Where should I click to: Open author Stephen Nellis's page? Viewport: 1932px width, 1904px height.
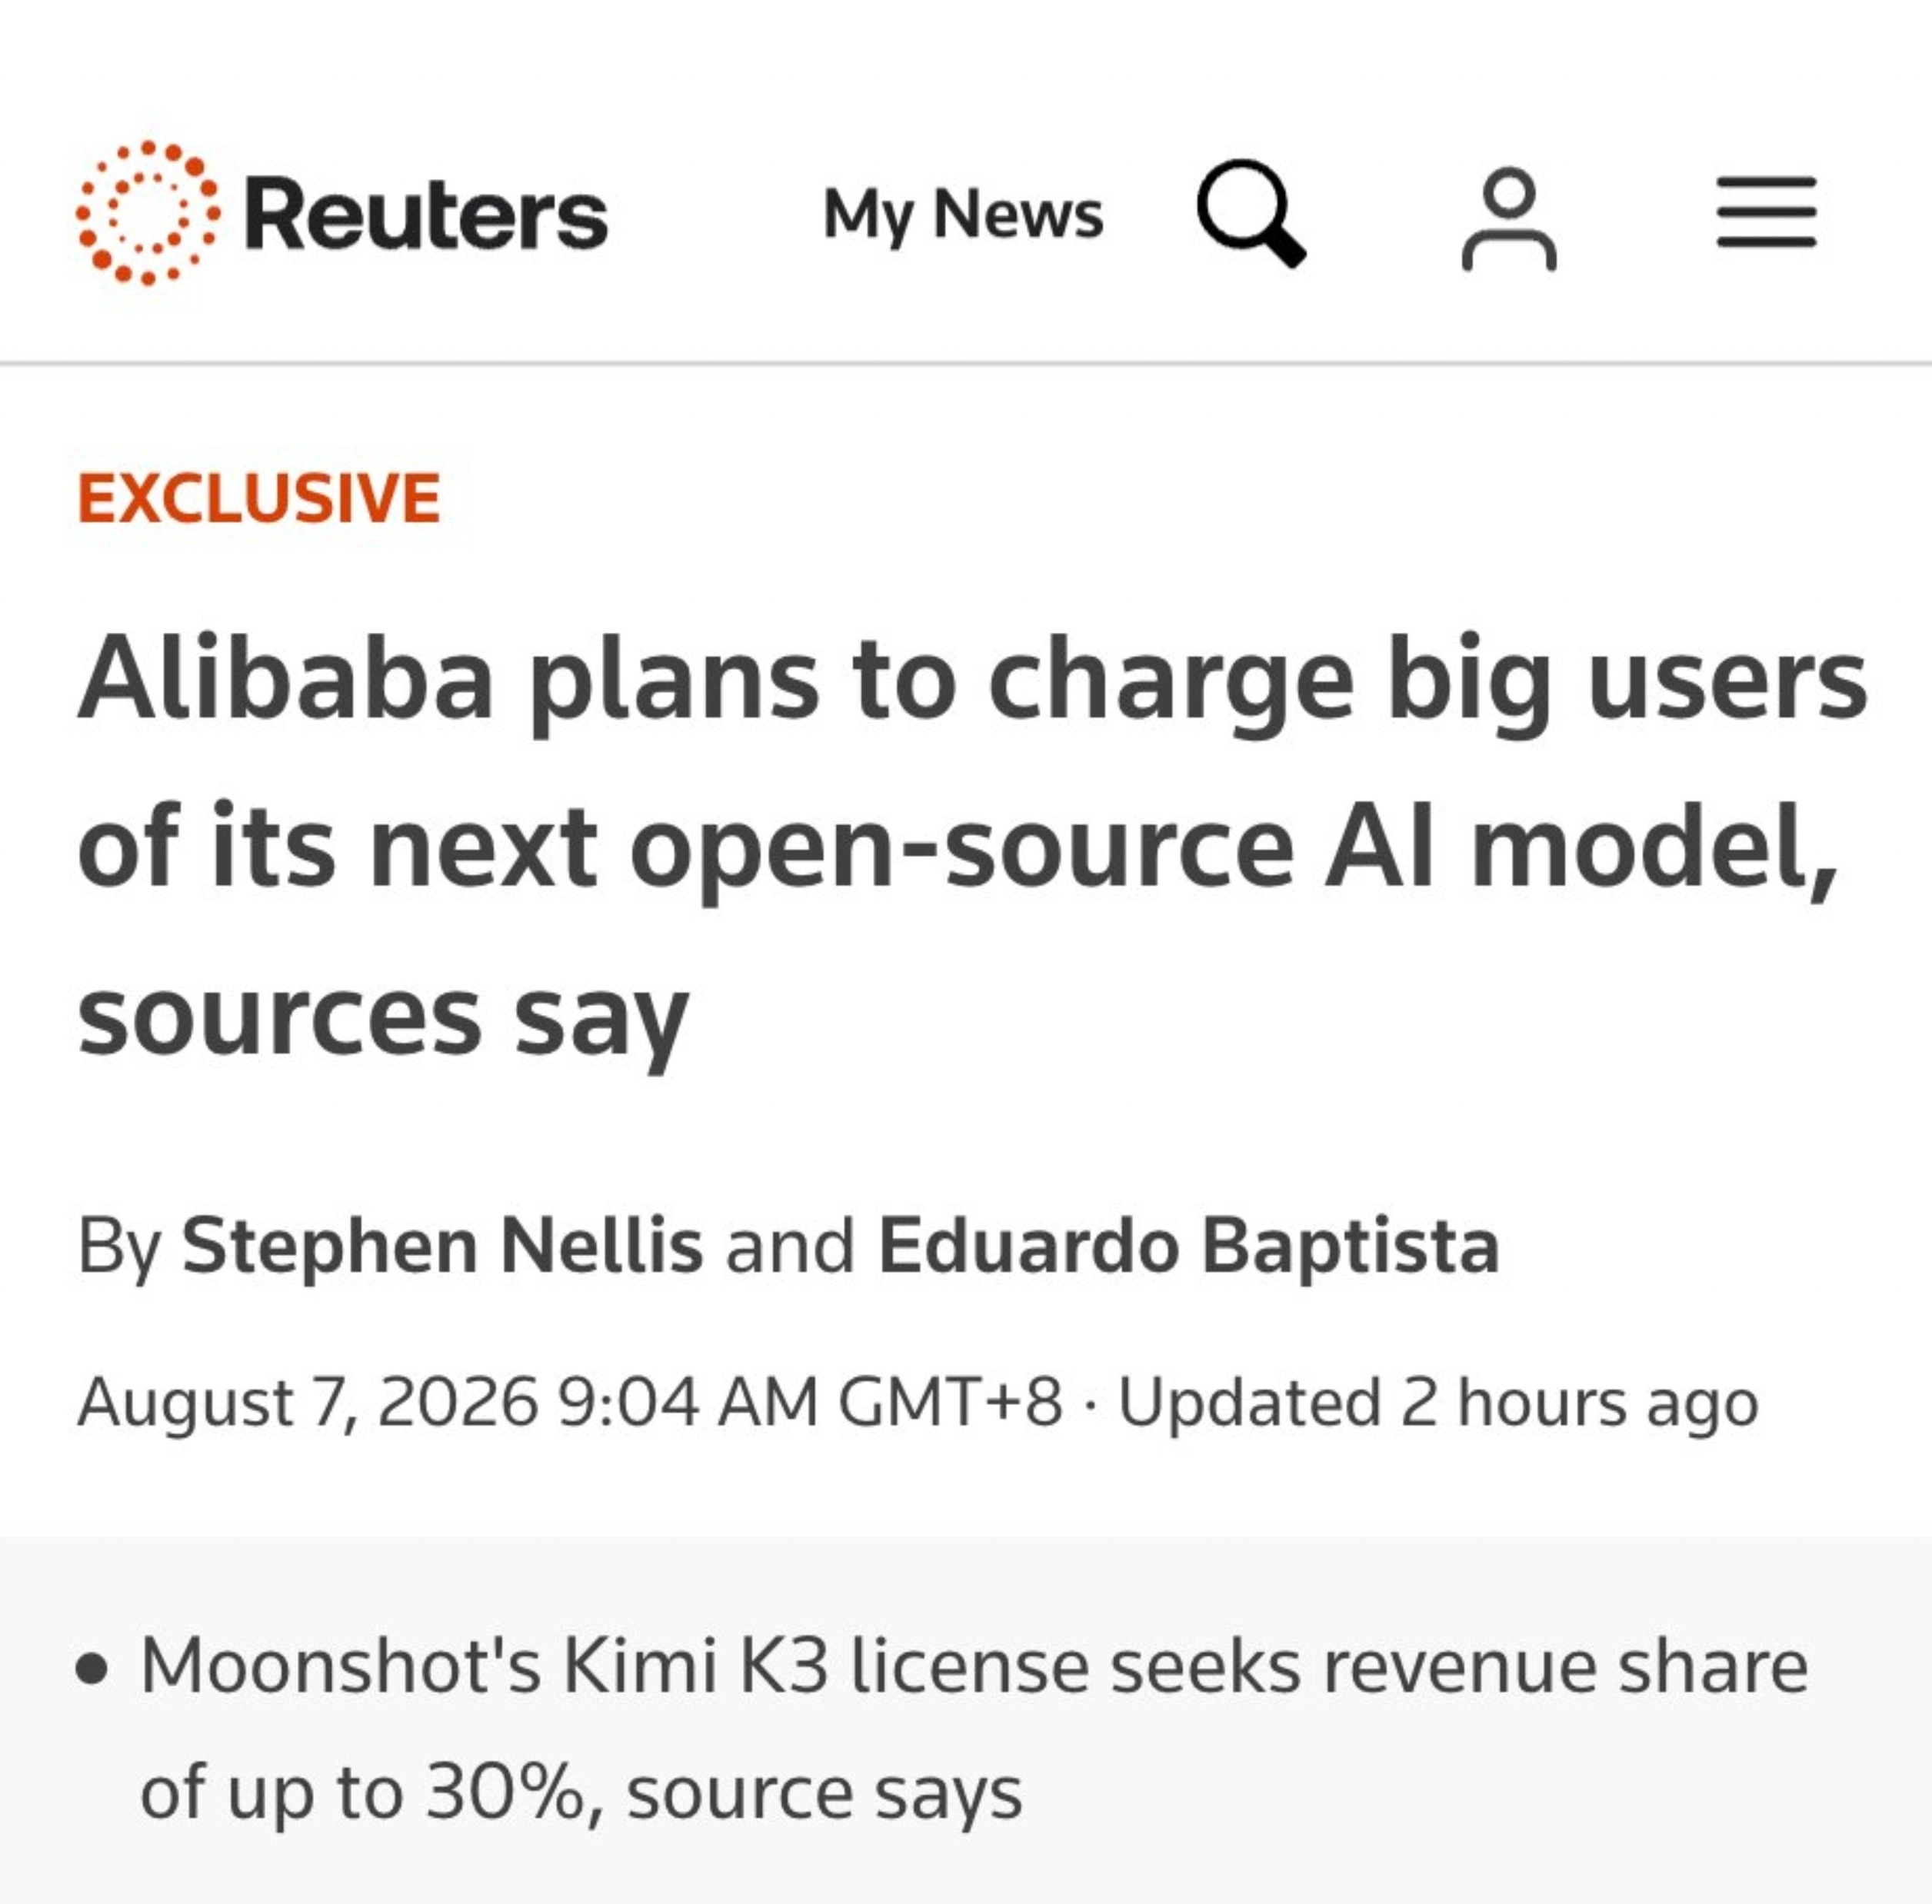[x=442, y=1246]
